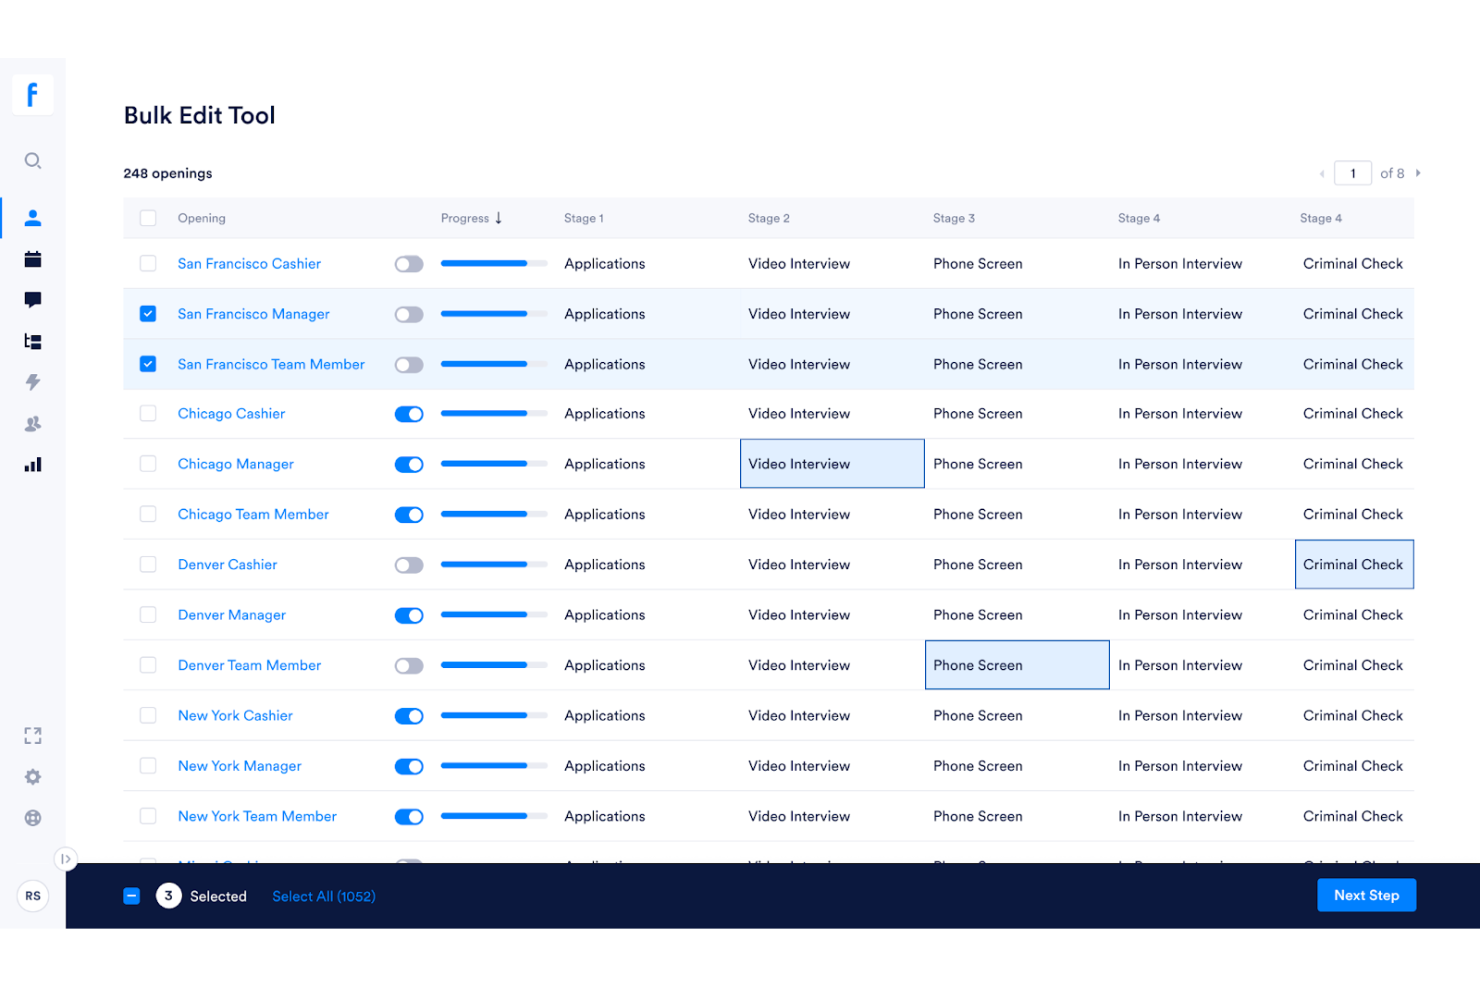The width and height of the screenshot is (1480, 987).
Task: Expand the sidebar with the collapse arrow
Action: coord(65,859)
